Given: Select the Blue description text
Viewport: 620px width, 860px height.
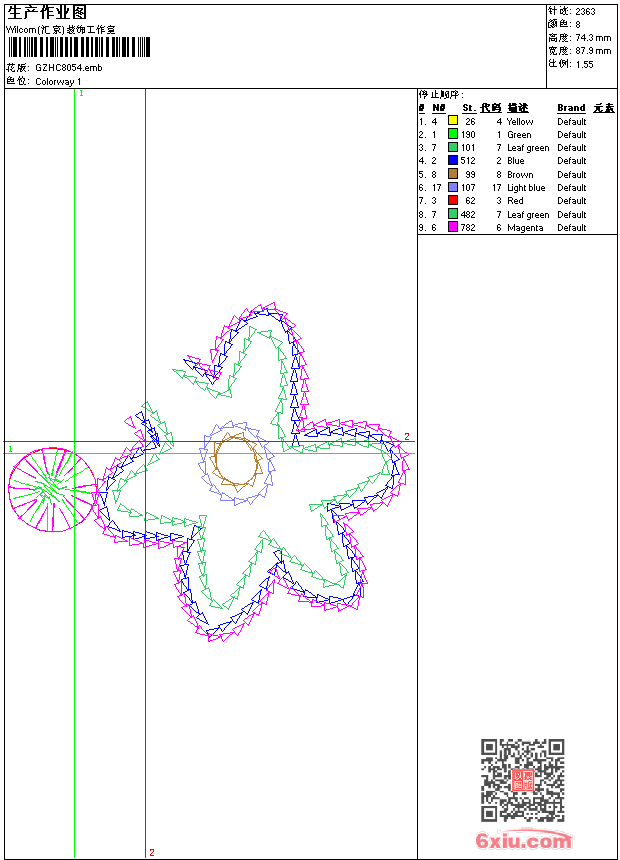Looking at the screenshot, I should 515,161.
